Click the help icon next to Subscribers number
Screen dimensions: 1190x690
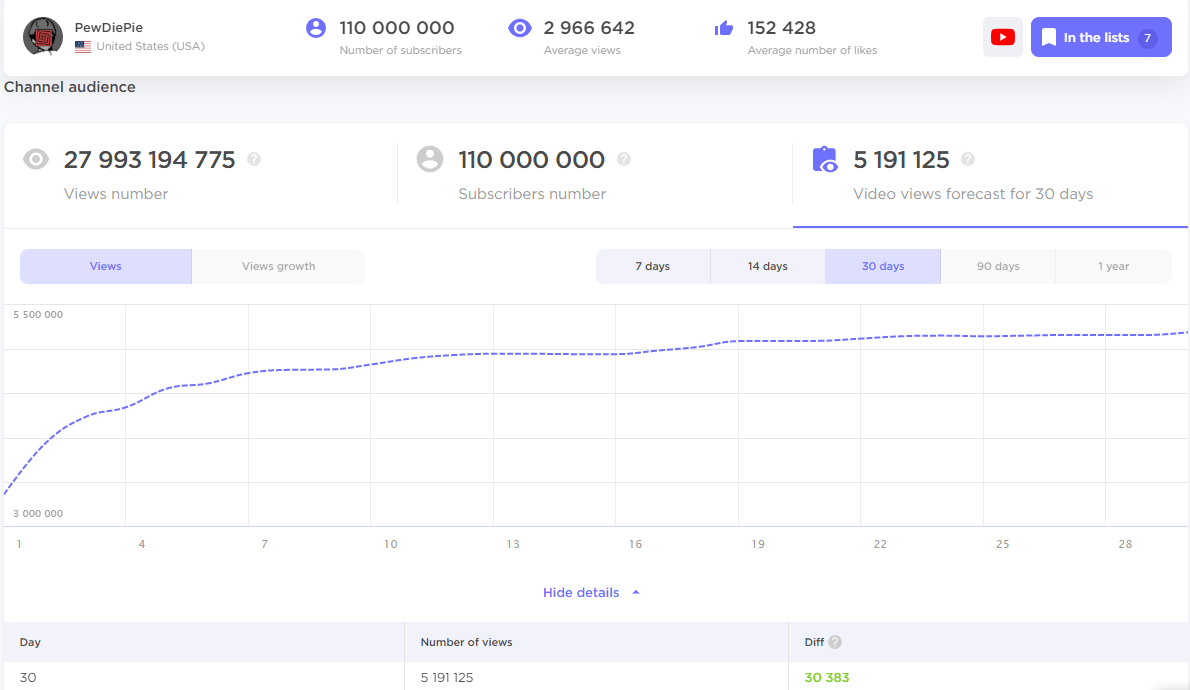click(624, 159)
